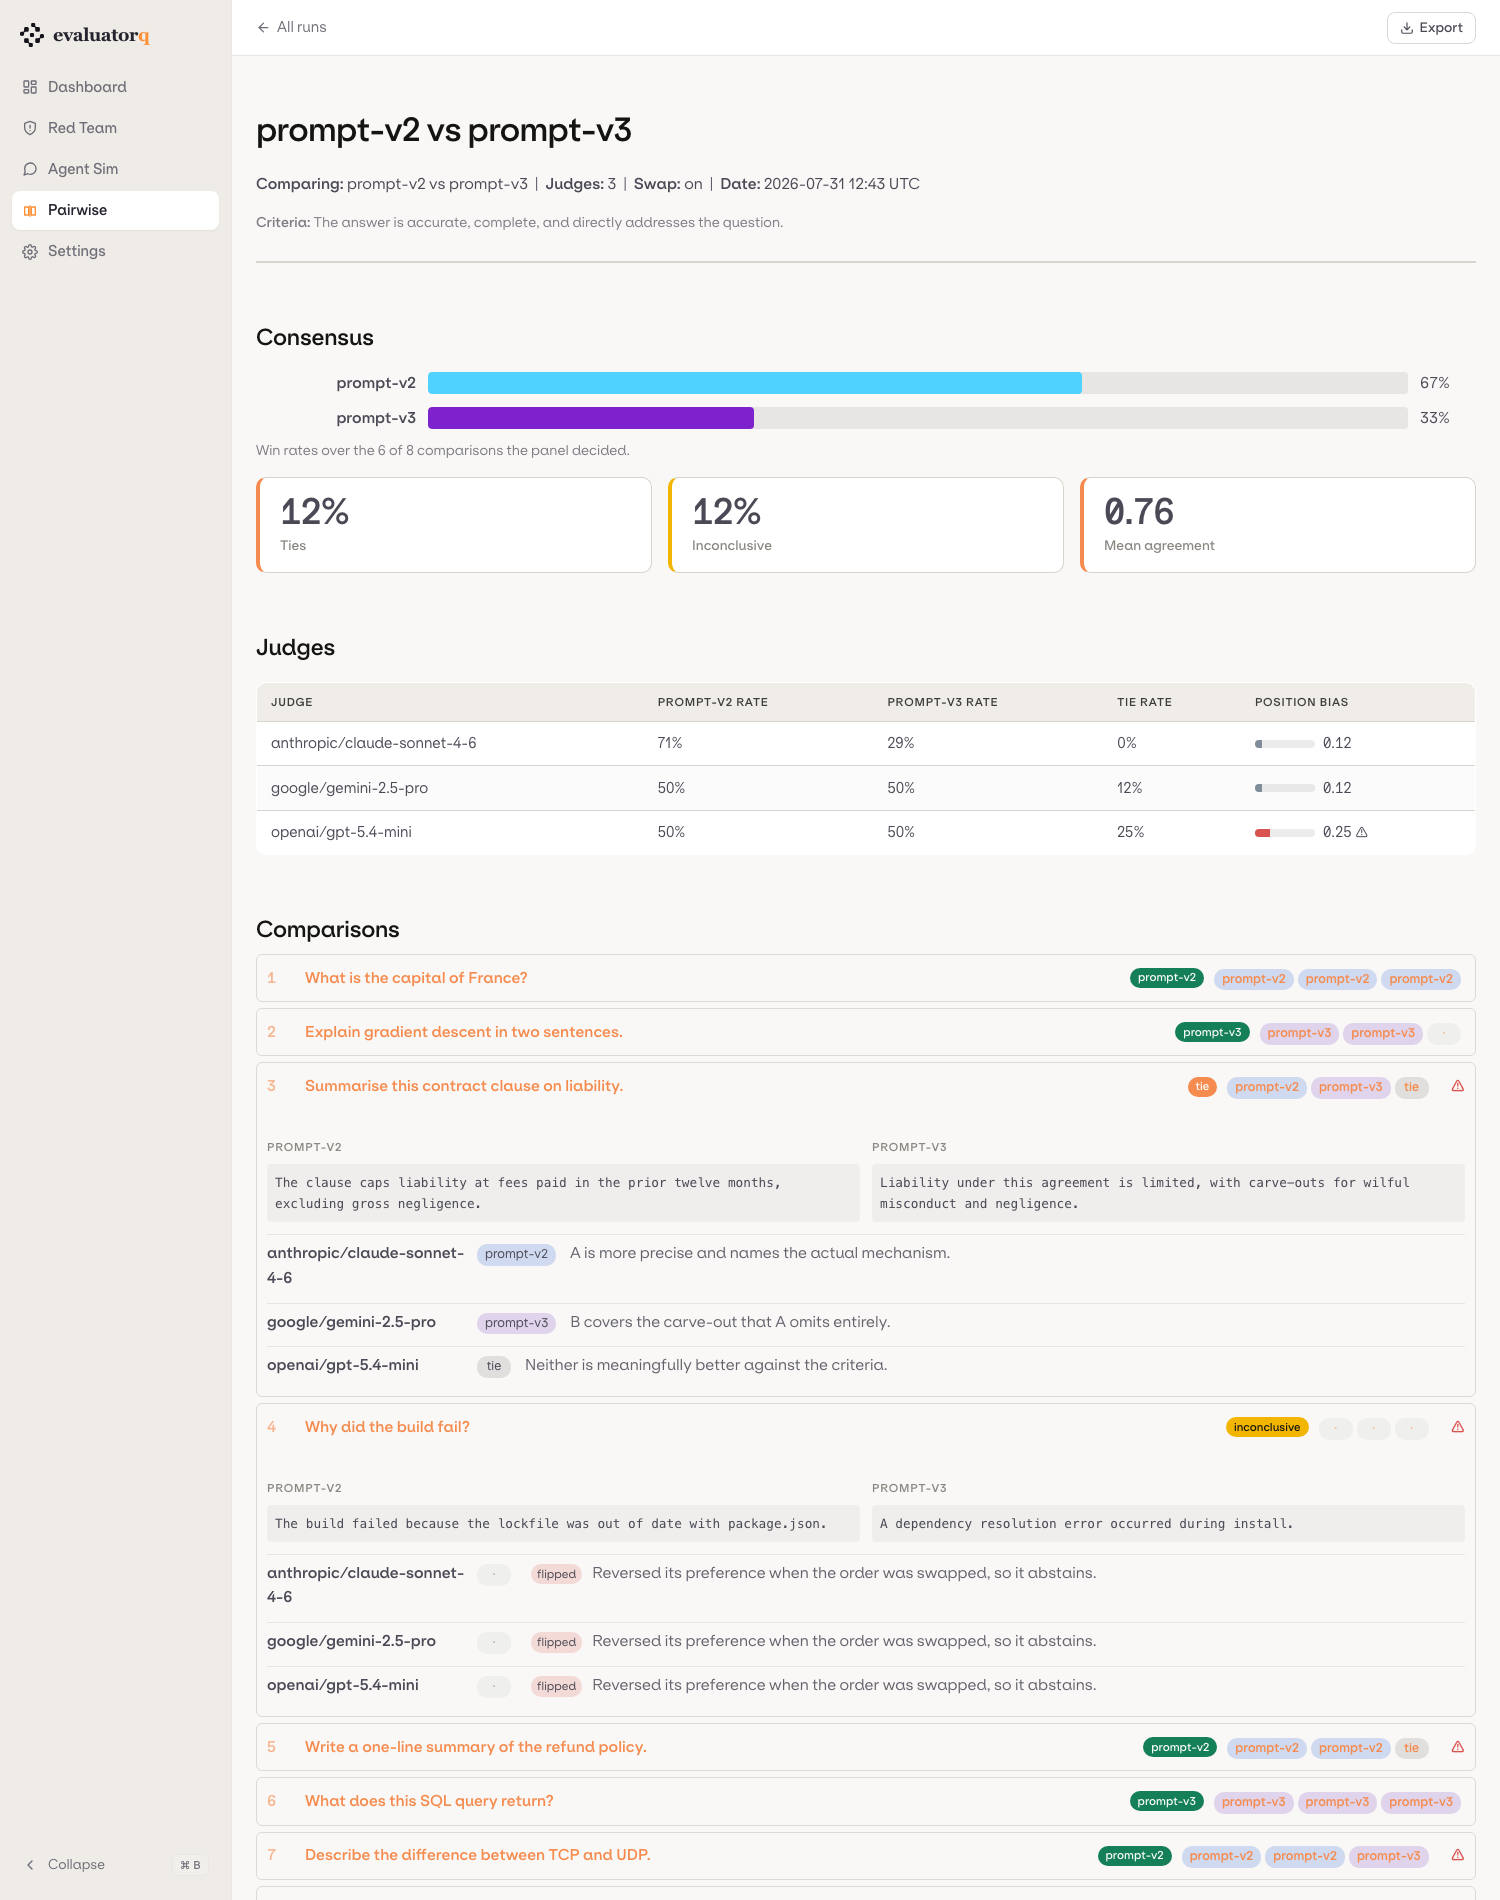The width and height of the screenshot is (1500, 1900).
Task: Export this pairwise run
Action: [x=1431, y=28]
